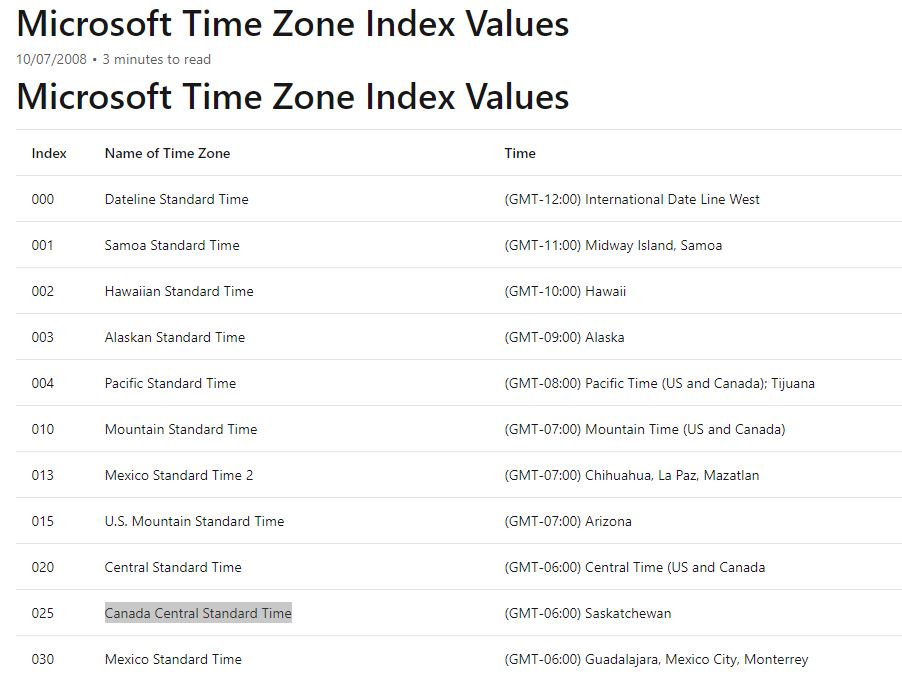Click 'Mountain Standard Time' in row 010

(181, 429)
